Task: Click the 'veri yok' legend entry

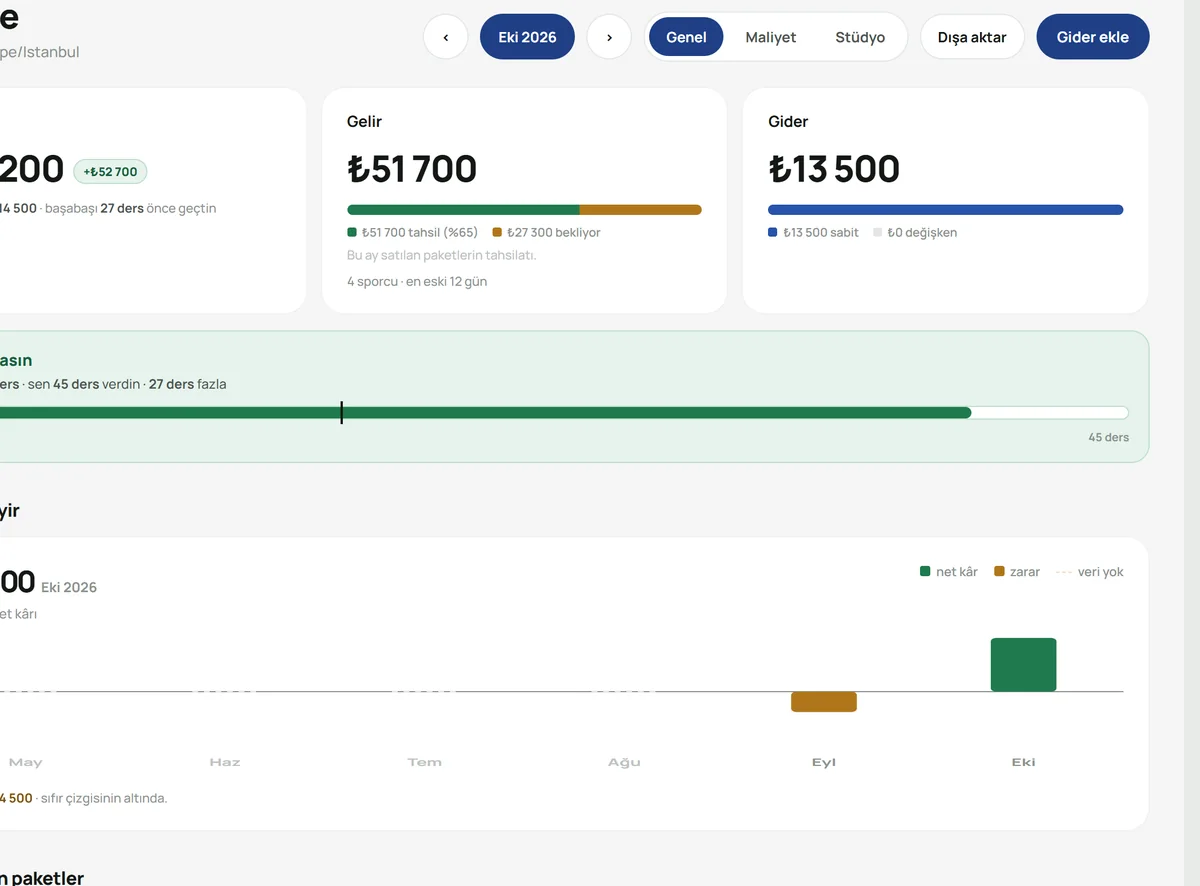Action: coord(1089,572)
